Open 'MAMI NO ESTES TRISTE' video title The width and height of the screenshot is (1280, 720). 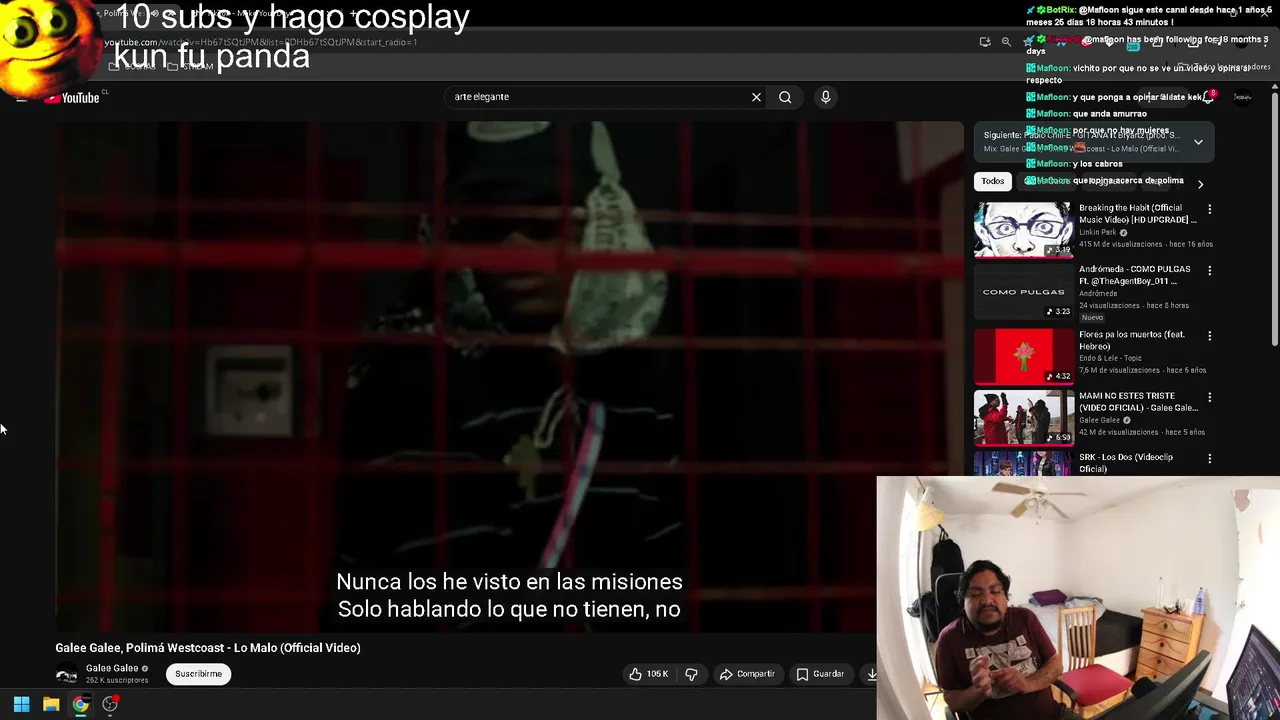[x=1138, y=402]
